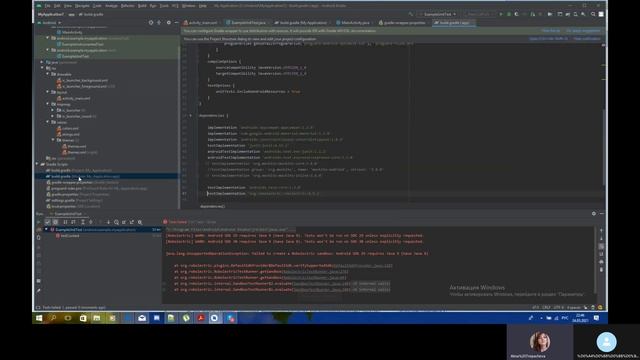The image size is (640, 360).
Task: Expand all test results in Run toolbar
Action: coord(82,222)
